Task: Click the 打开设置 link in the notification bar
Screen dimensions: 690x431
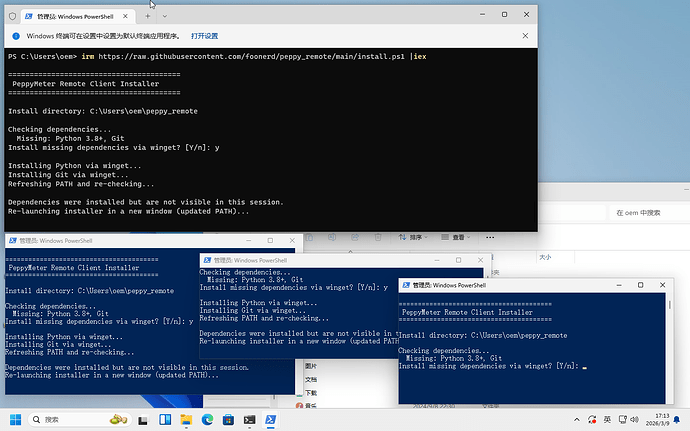Action: pyautogui.click(x=205, y=35)
